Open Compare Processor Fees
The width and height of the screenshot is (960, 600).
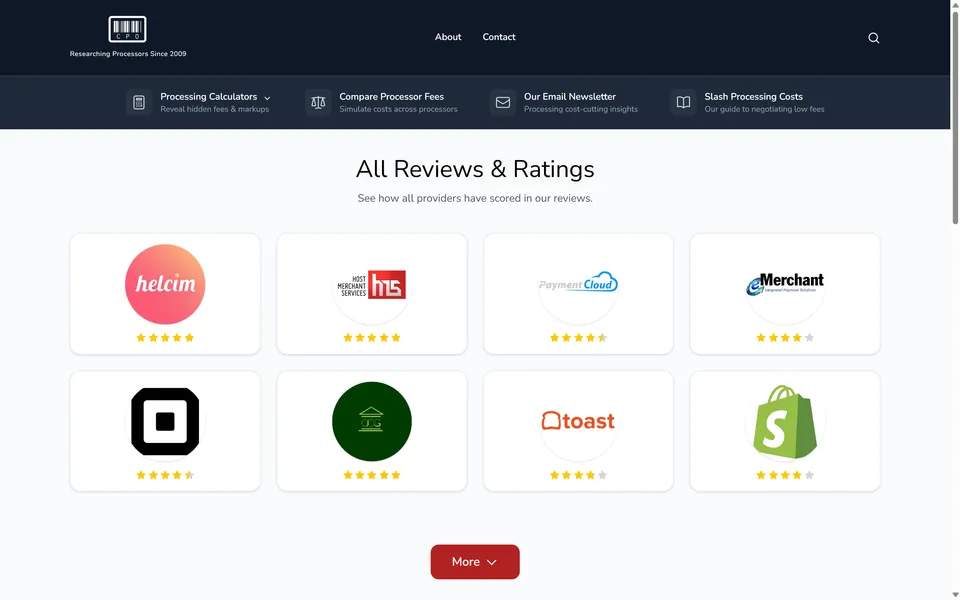point(392,97)
